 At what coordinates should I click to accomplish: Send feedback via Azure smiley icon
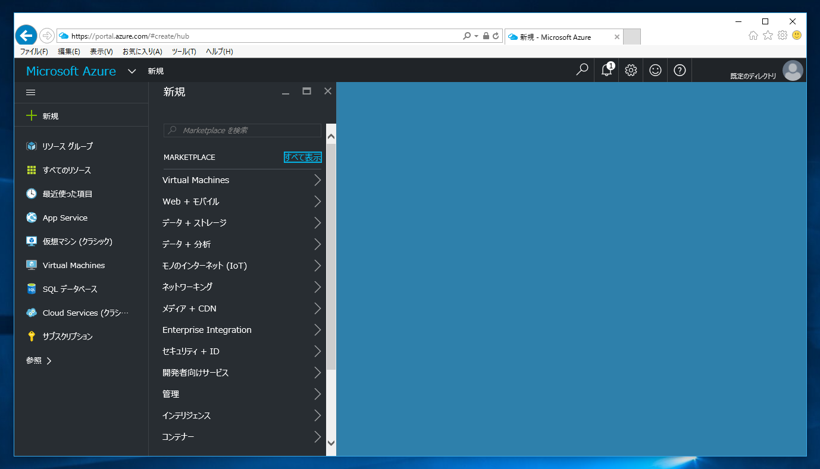(655, 70)
